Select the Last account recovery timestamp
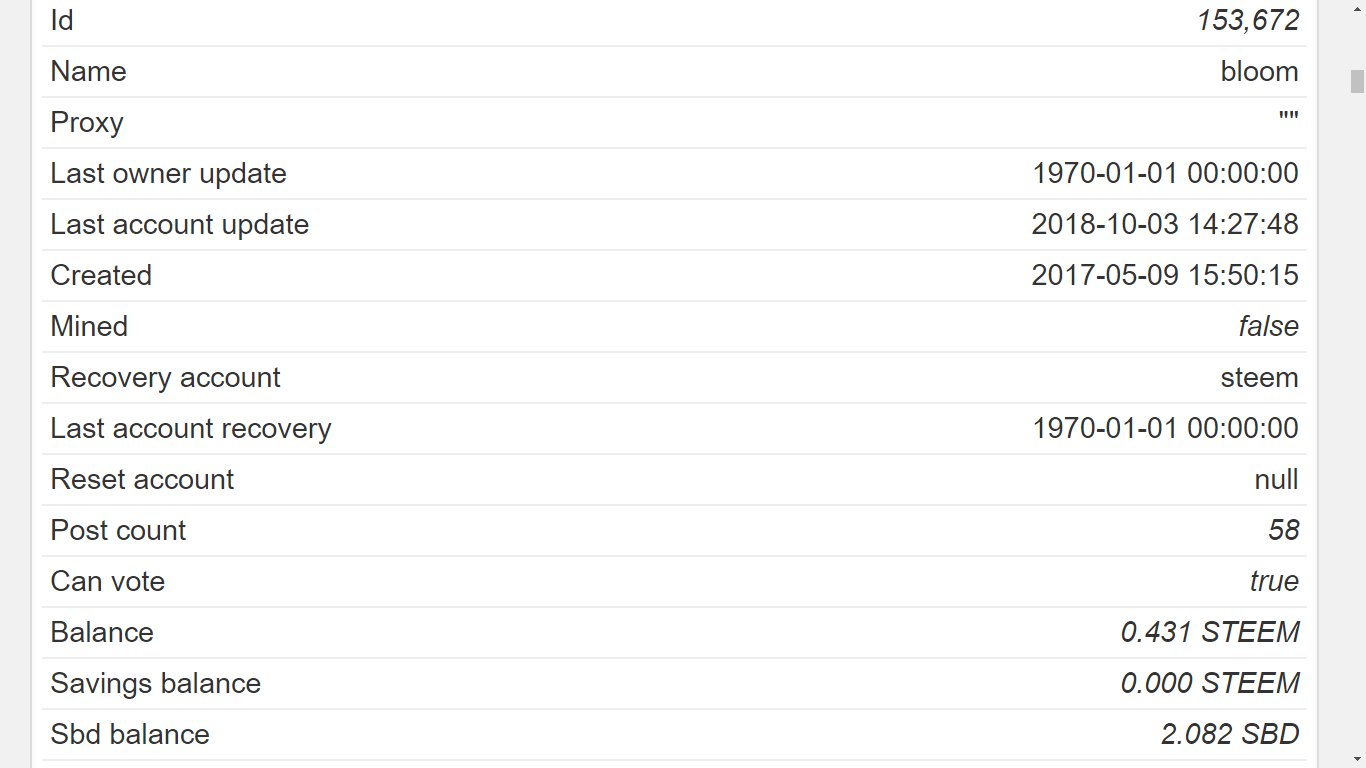 [1165, 428]
